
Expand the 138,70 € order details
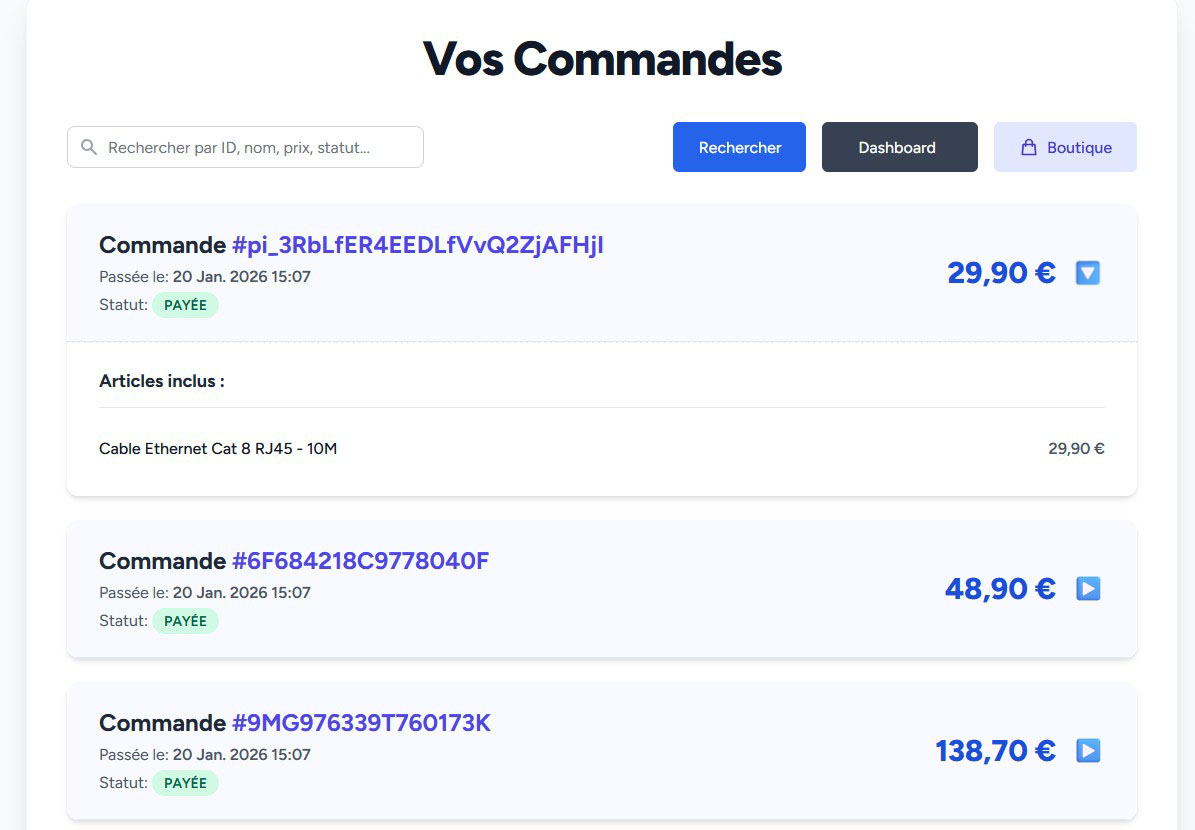point(1088,751)
